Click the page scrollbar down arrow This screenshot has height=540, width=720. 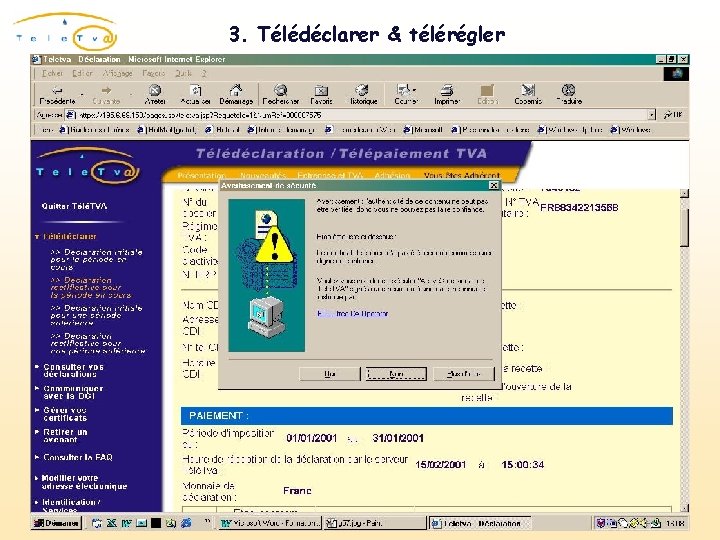point(684,508)
